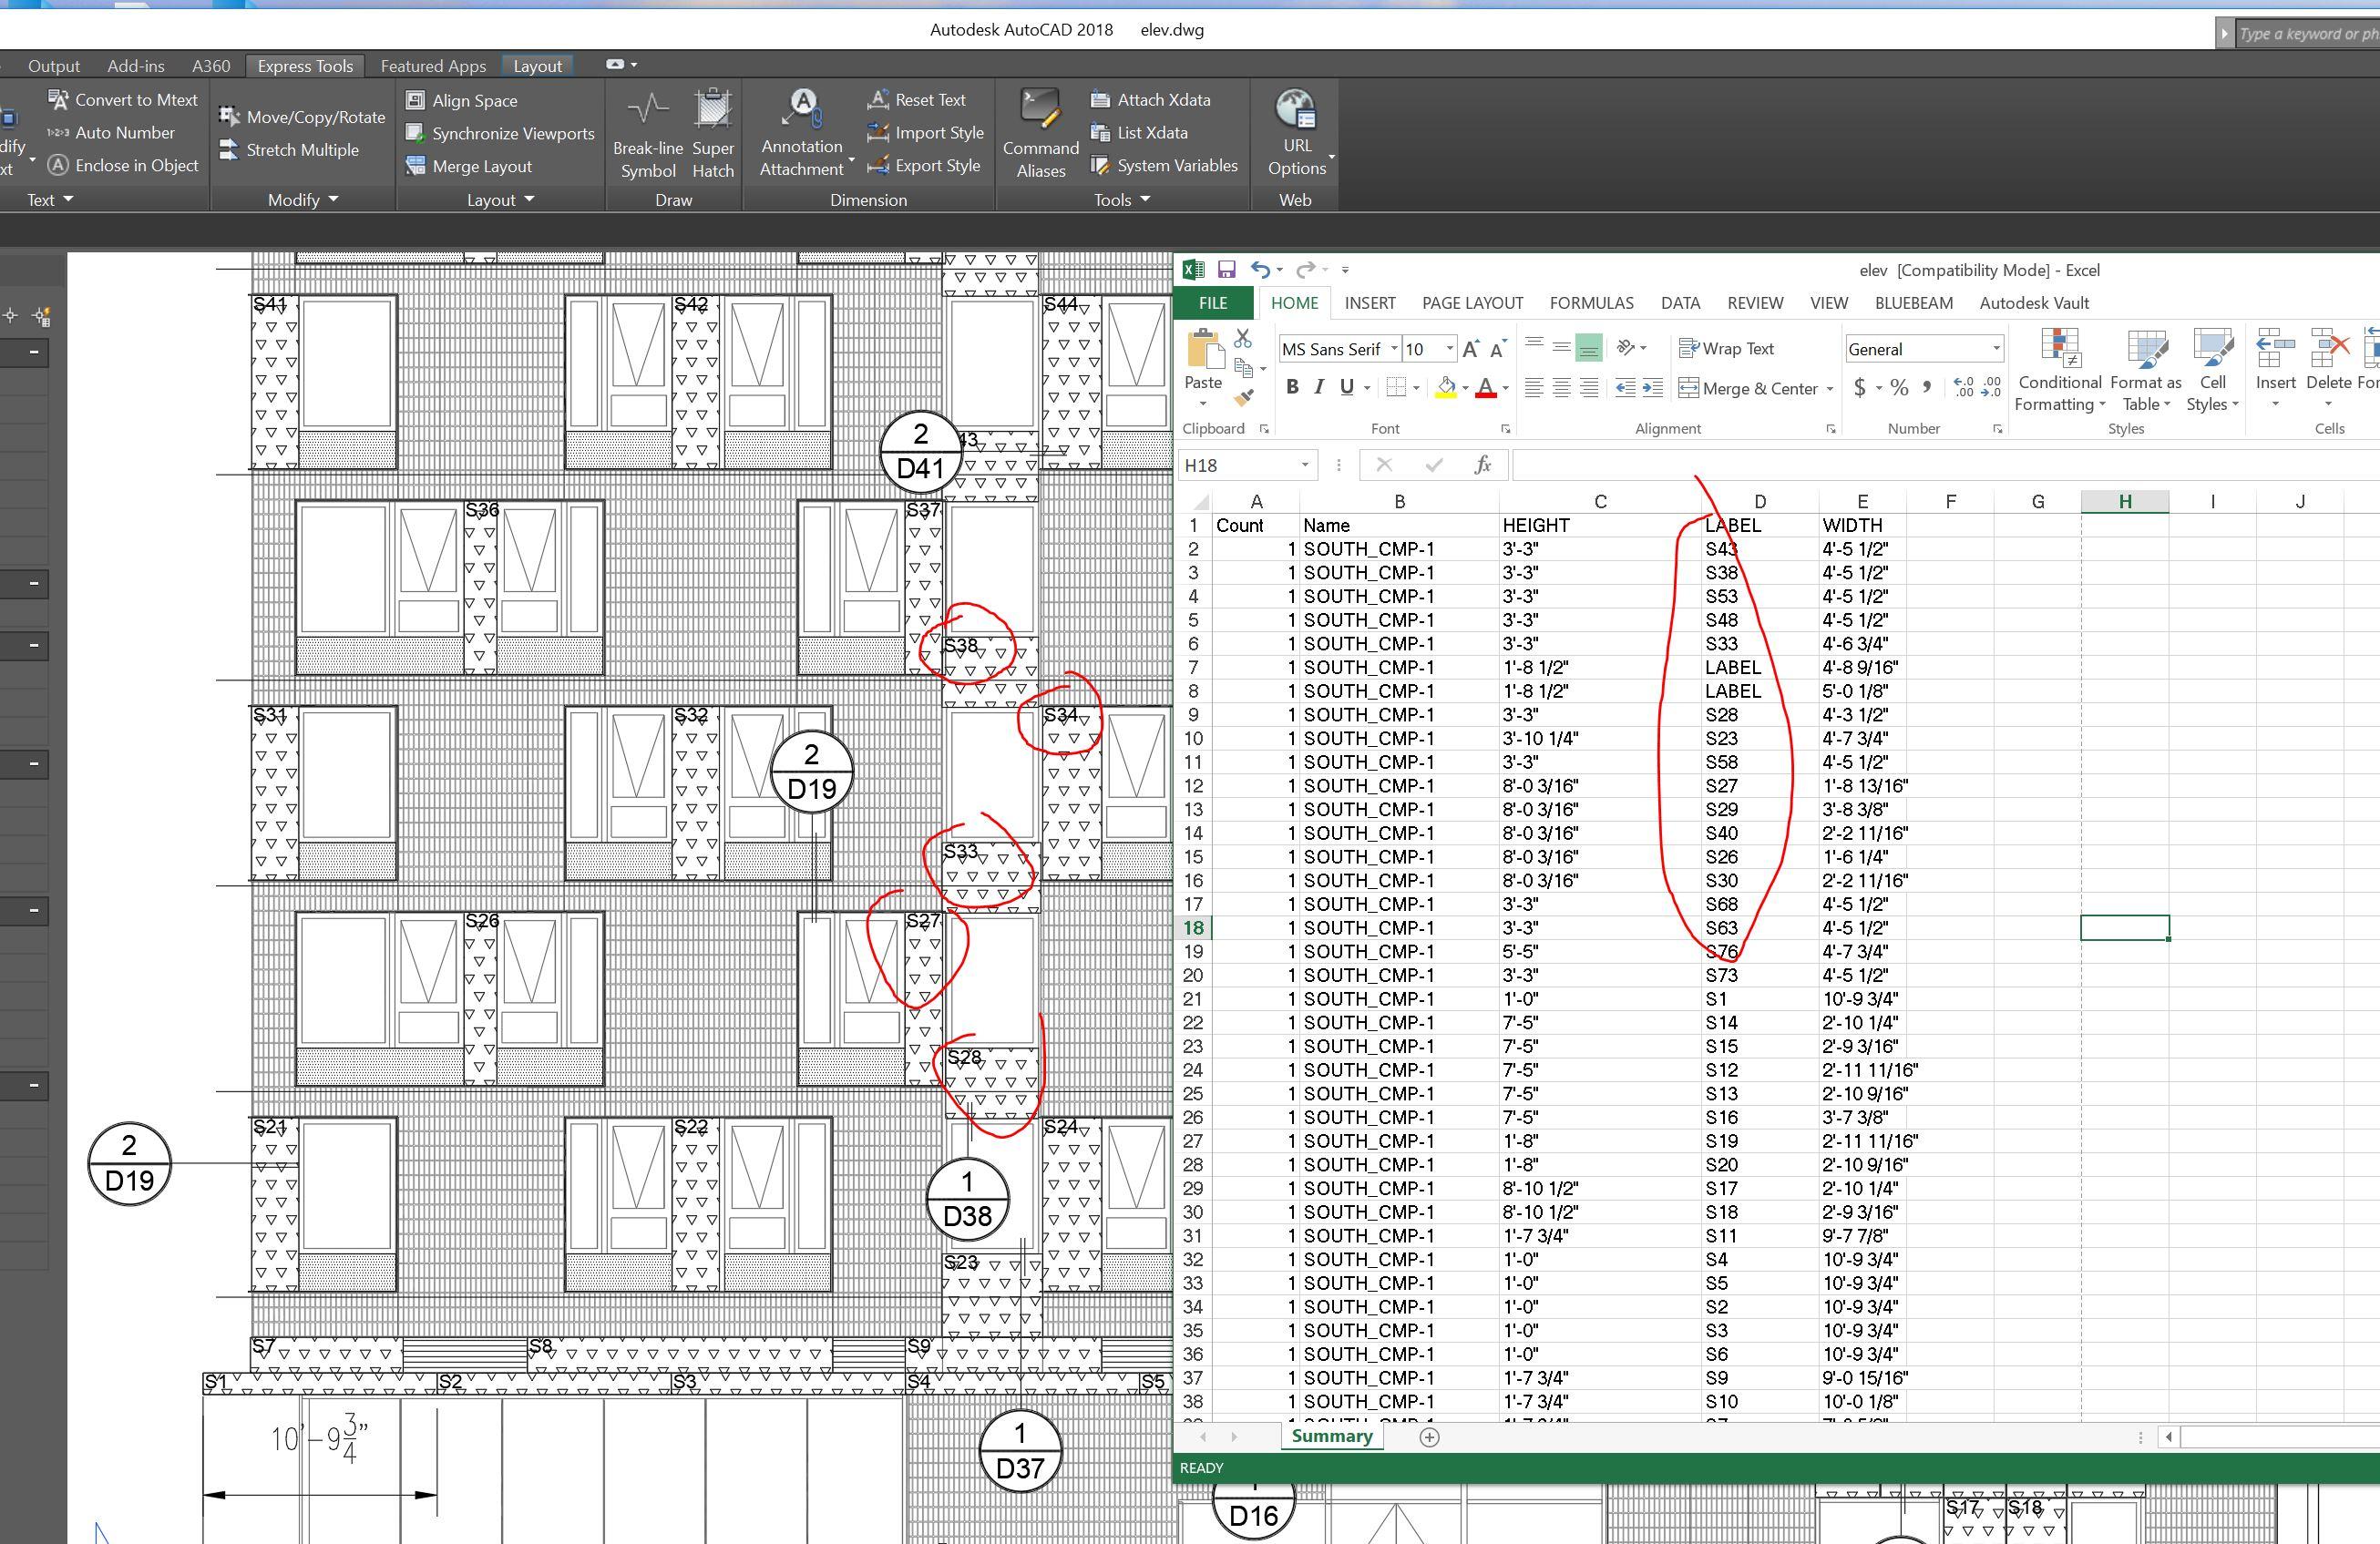2380x1544 pixels.
Task: Toggle Bold formatting in Excel
Action: point(1292,387)
